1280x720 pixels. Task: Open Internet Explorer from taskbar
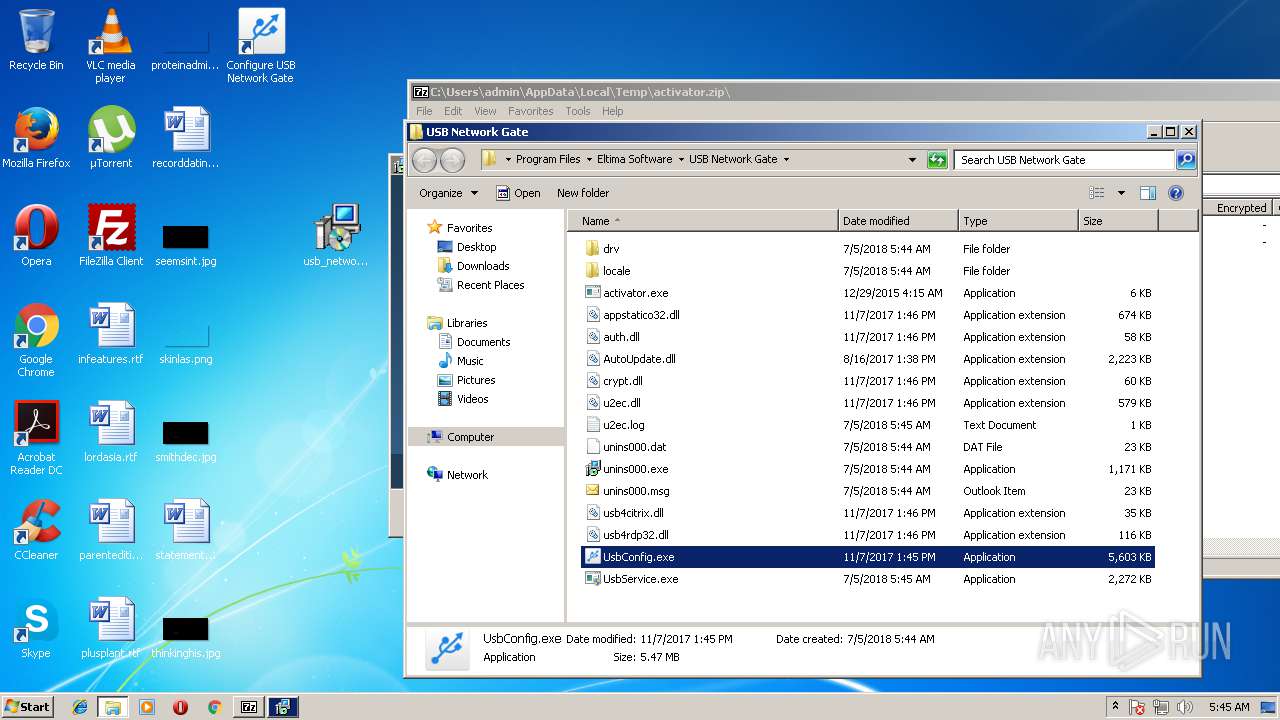point(80,707)
